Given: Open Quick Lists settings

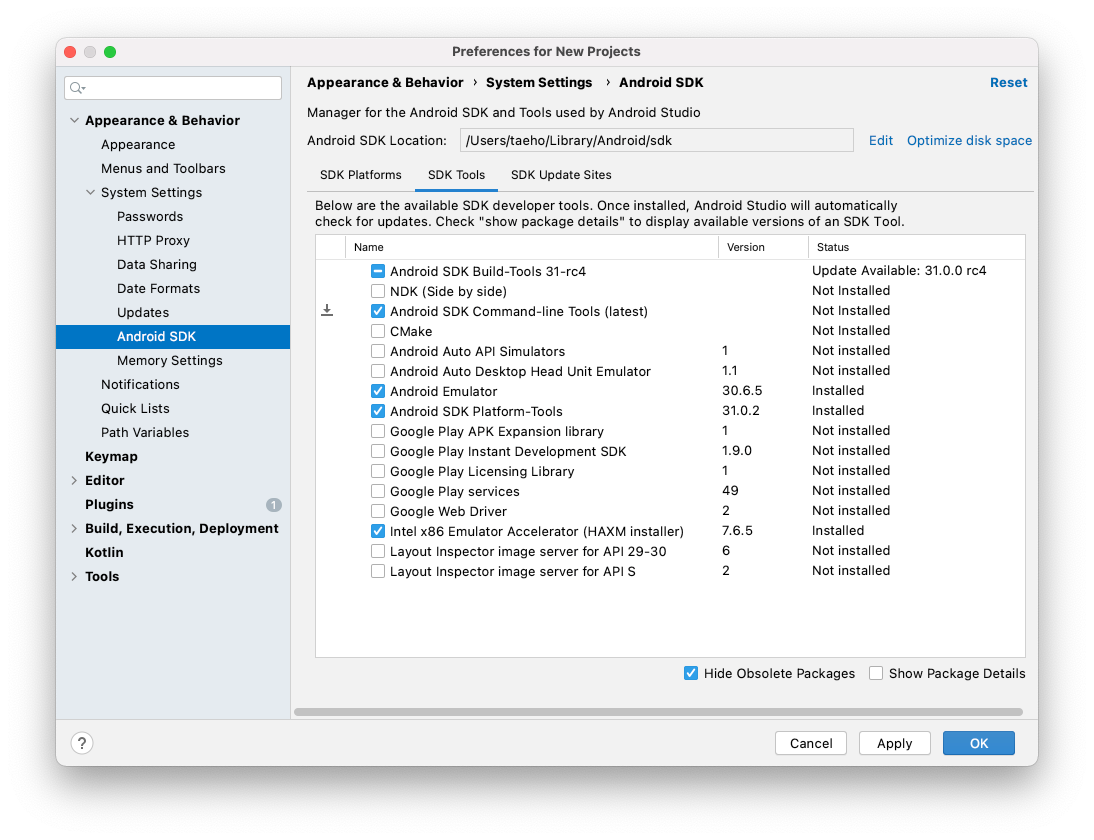Looking at the screenshot, I should [x=135, y=408].
